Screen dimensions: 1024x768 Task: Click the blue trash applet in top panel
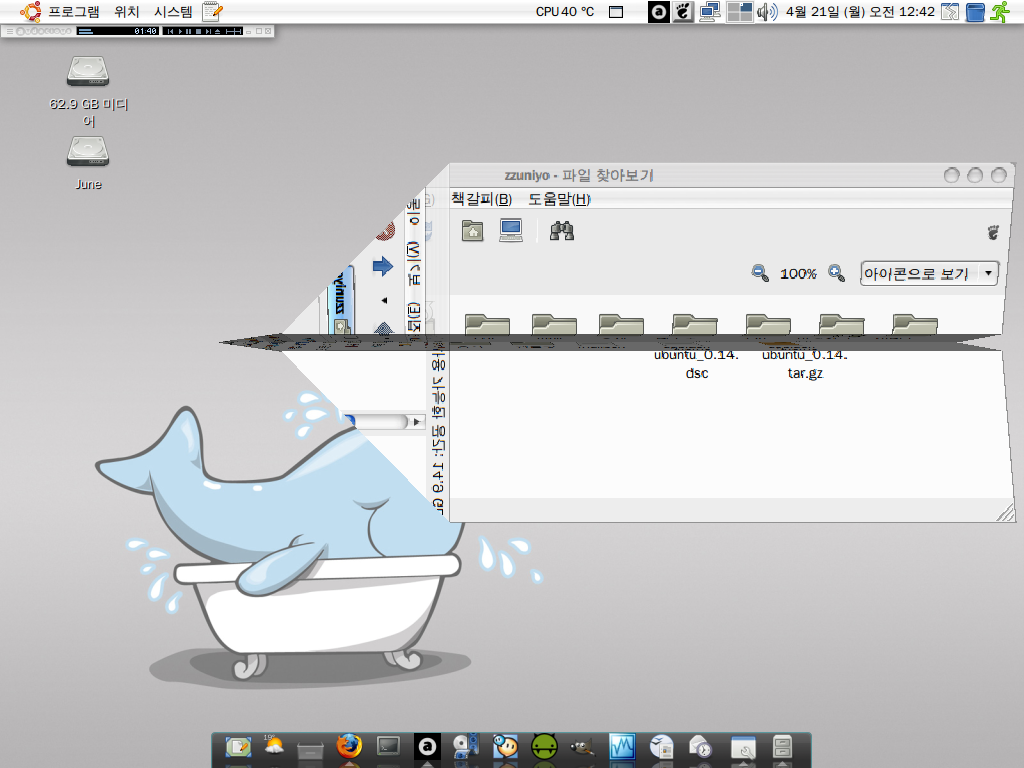point(975,12)
